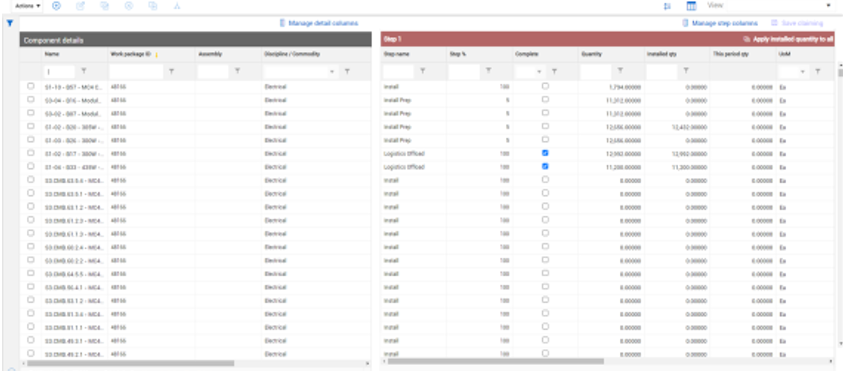Tick Complete for the 1,794.00000 quantity row
The width and height of the screenshot is (843, 371).
point(545,86)
